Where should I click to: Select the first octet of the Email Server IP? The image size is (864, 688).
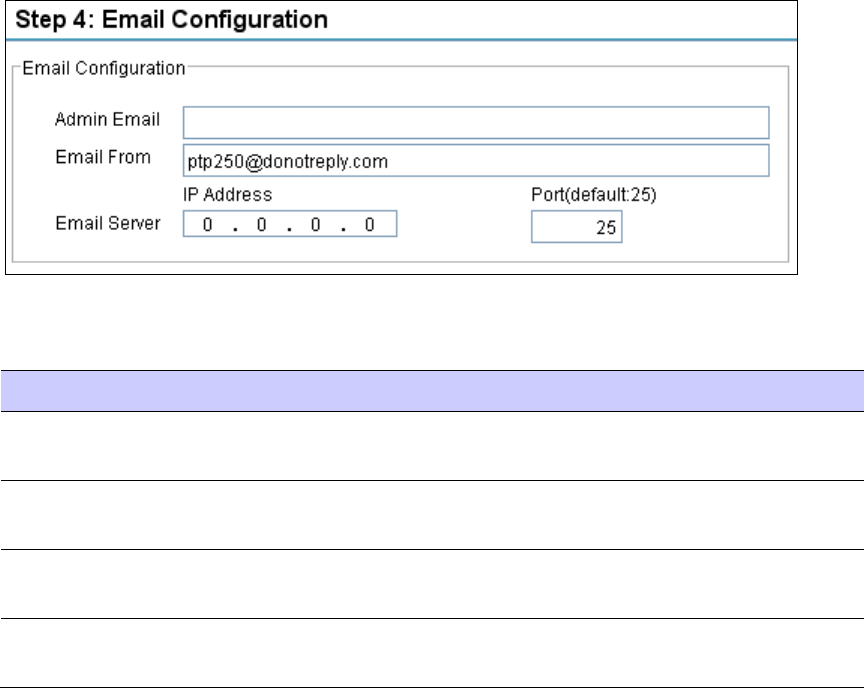click(208, 224)
